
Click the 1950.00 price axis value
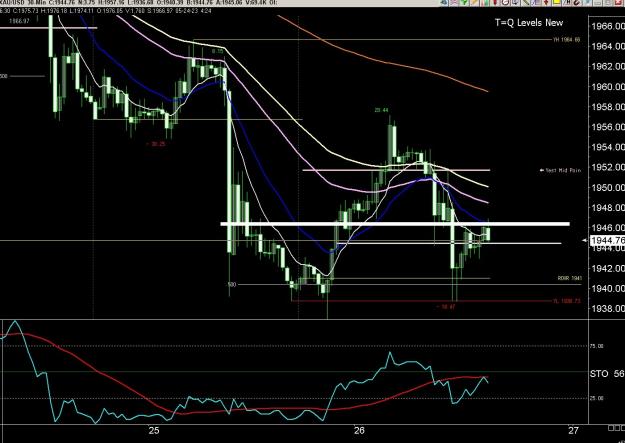tap(609, 187)
